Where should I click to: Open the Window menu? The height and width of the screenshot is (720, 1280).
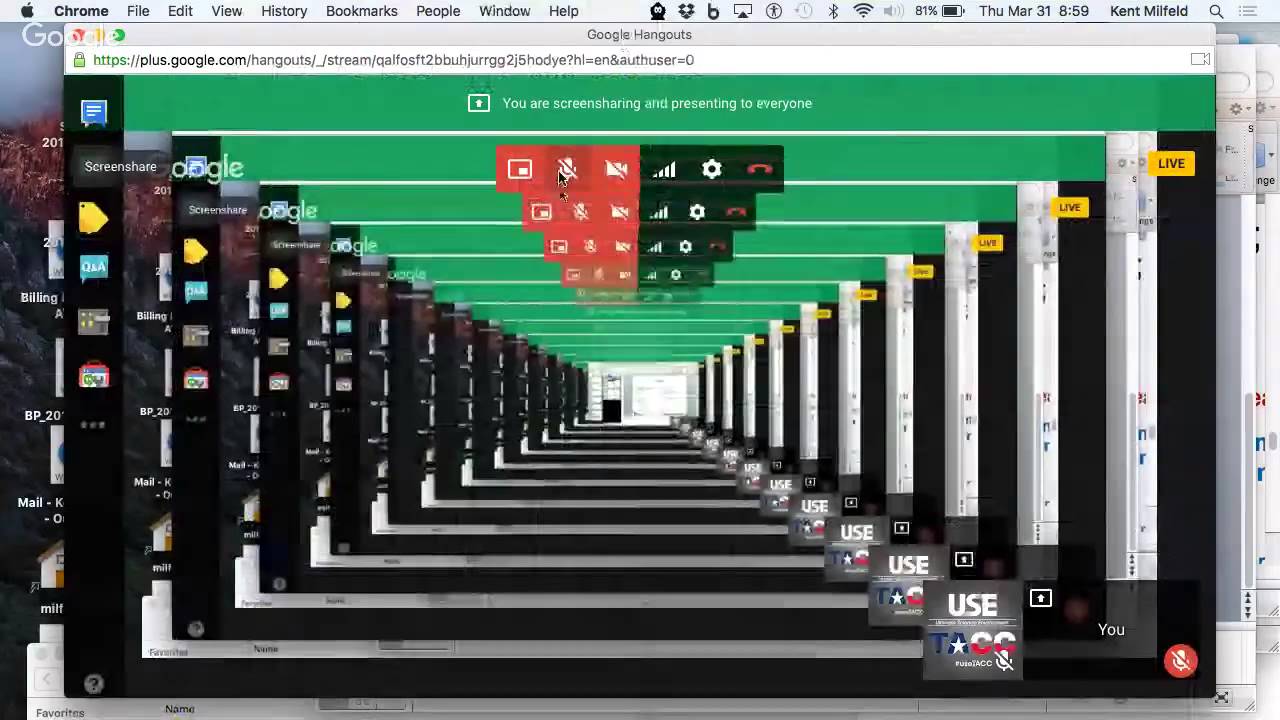point(505,11)
